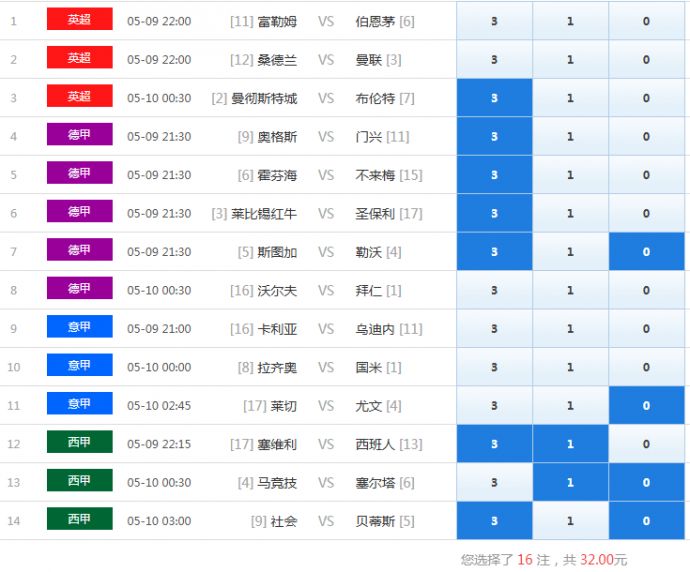The height and width of the screenshot is (572, 690).
Task: Select 0 for 霍芬海 vs 不来梅
Action: (x=646, y=175)
